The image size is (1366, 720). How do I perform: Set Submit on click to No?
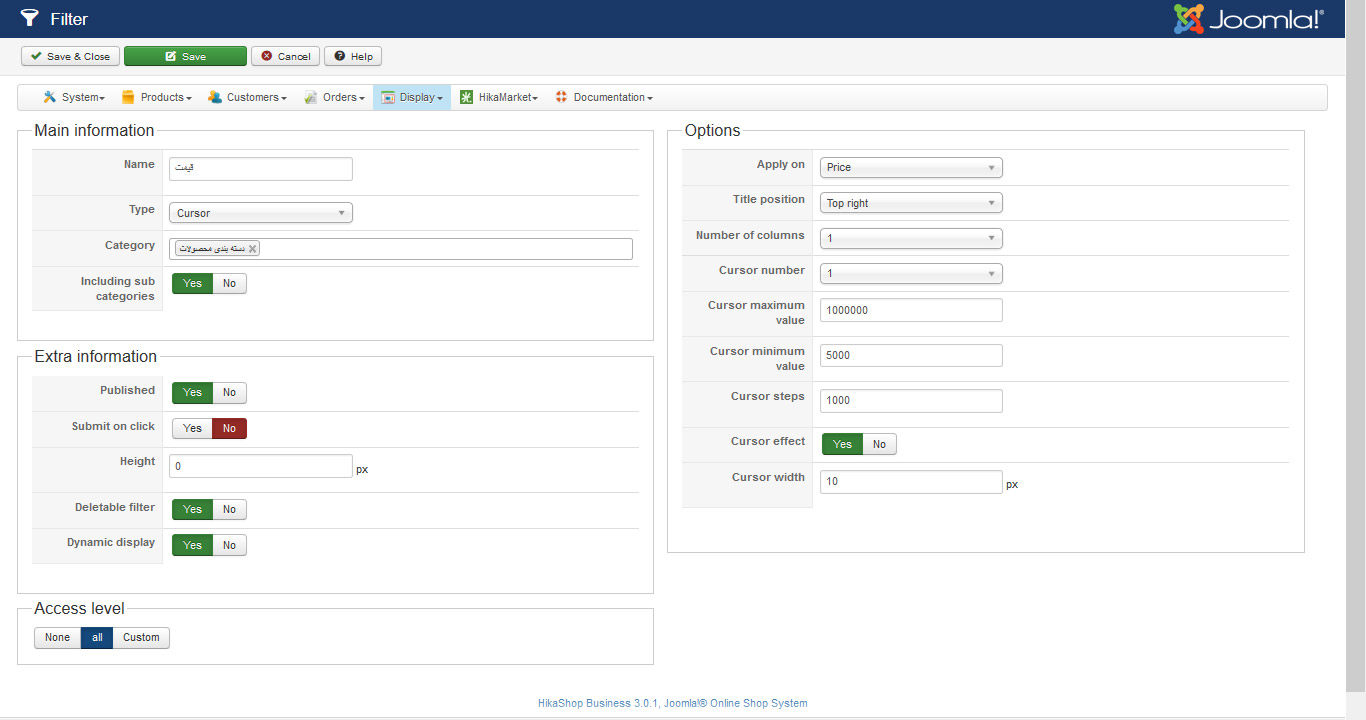coord(230,428)
